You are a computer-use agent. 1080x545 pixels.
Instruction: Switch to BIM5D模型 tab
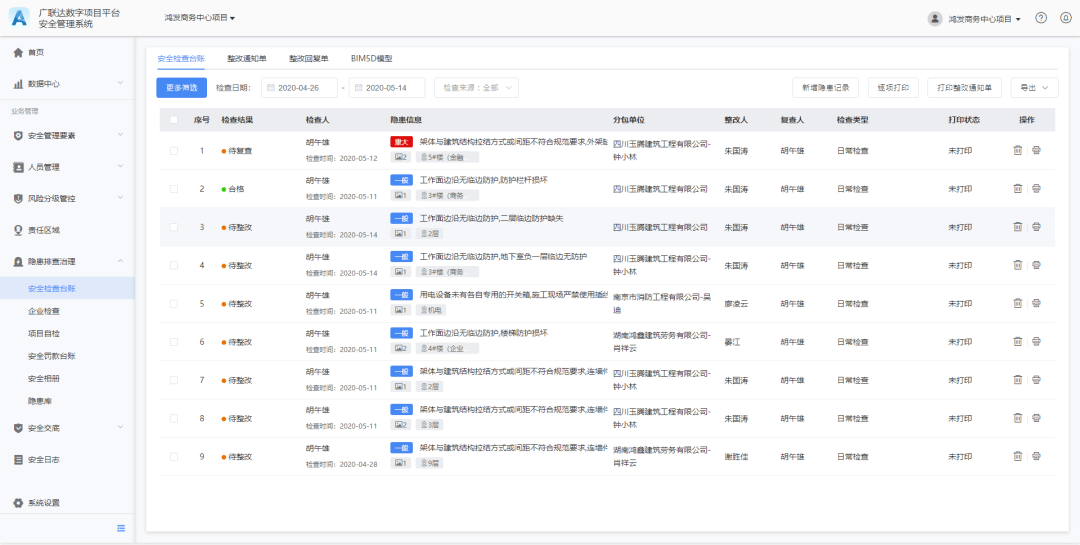click(371, 59)
